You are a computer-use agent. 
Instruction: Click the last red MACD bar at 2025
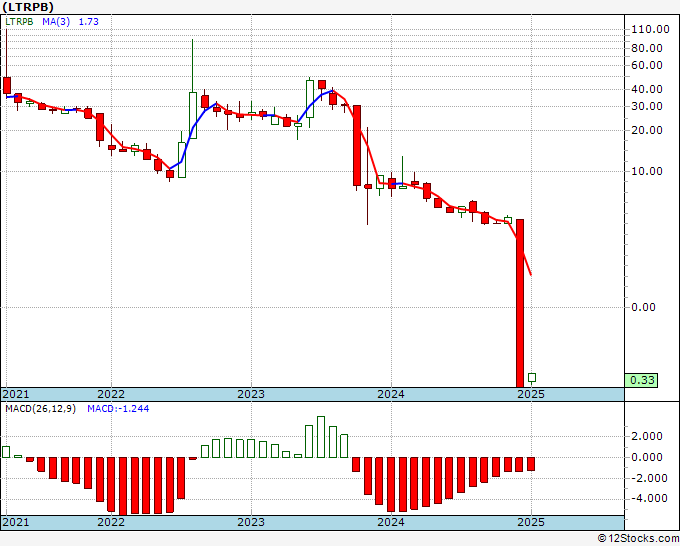coord(531,464)
